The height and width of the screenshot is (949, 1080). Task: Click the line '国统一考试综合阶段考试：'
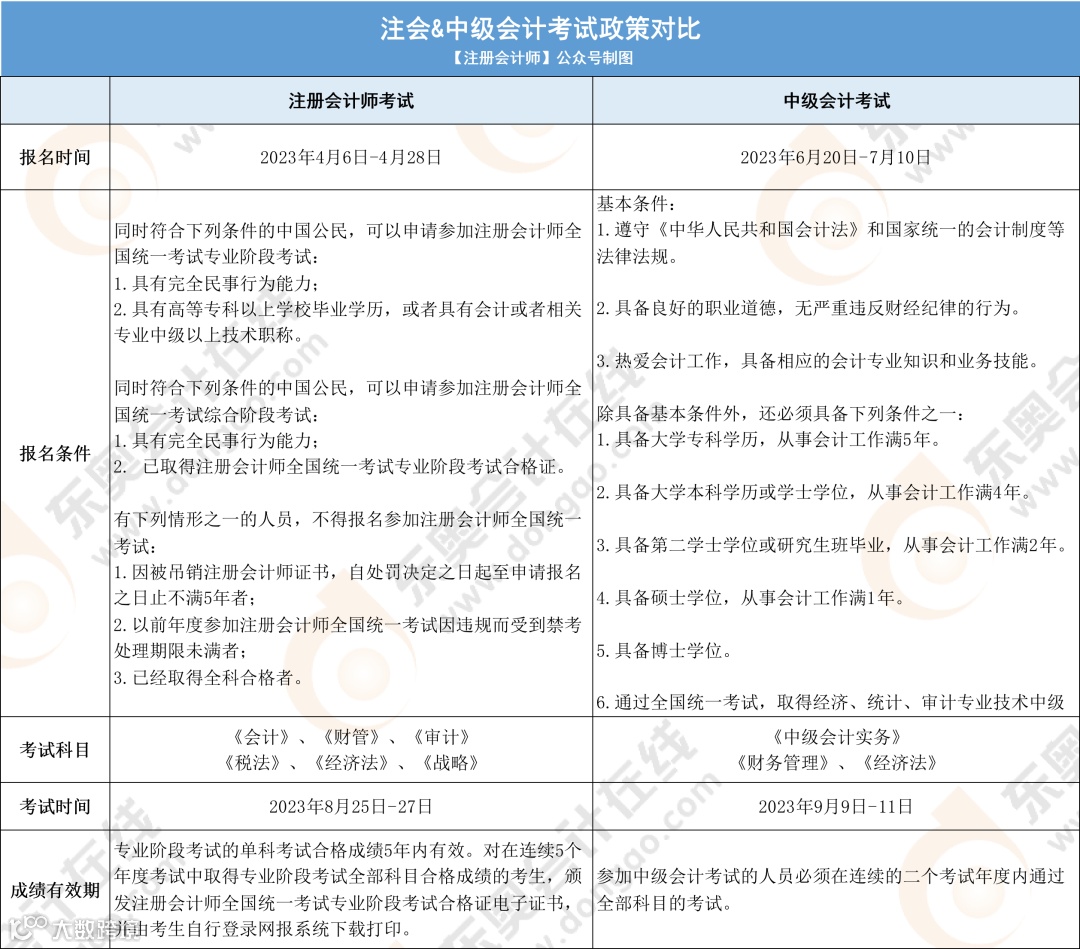click(216, 415)
